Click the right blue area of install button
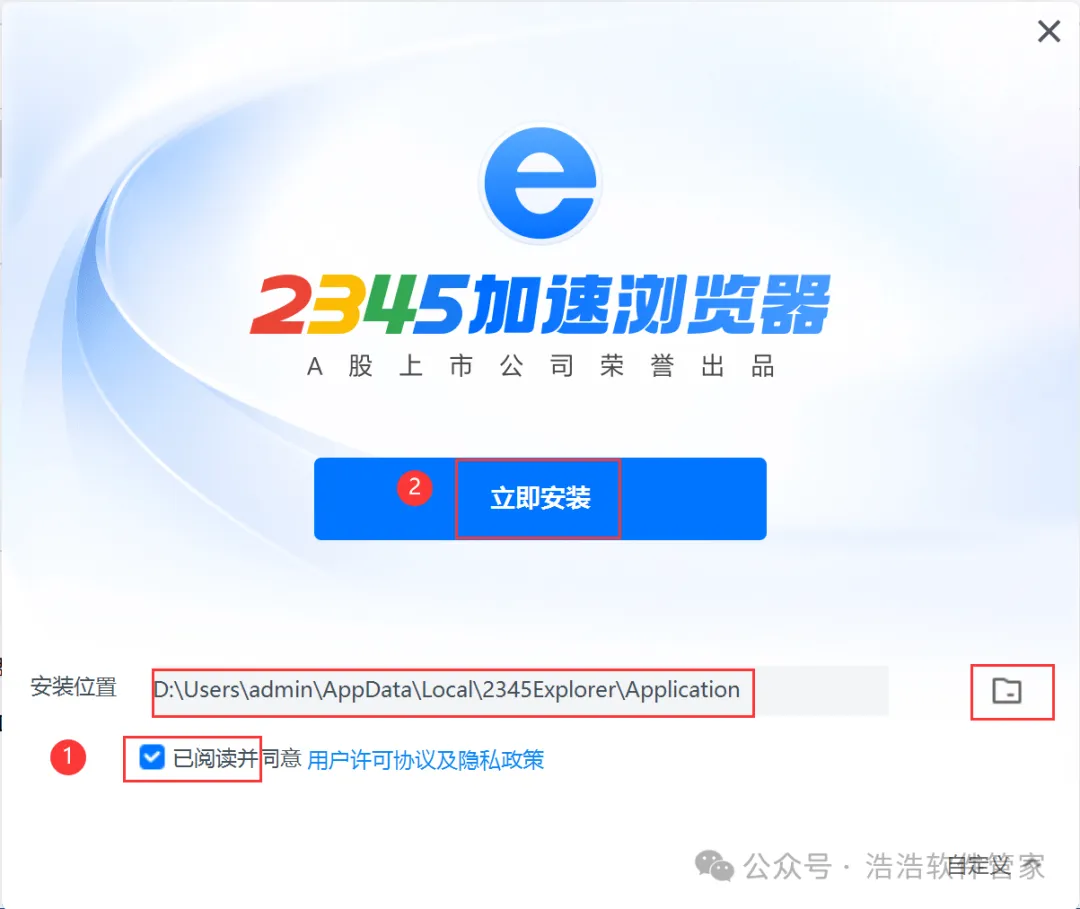Screen dimensions: 1080x909 694,499
